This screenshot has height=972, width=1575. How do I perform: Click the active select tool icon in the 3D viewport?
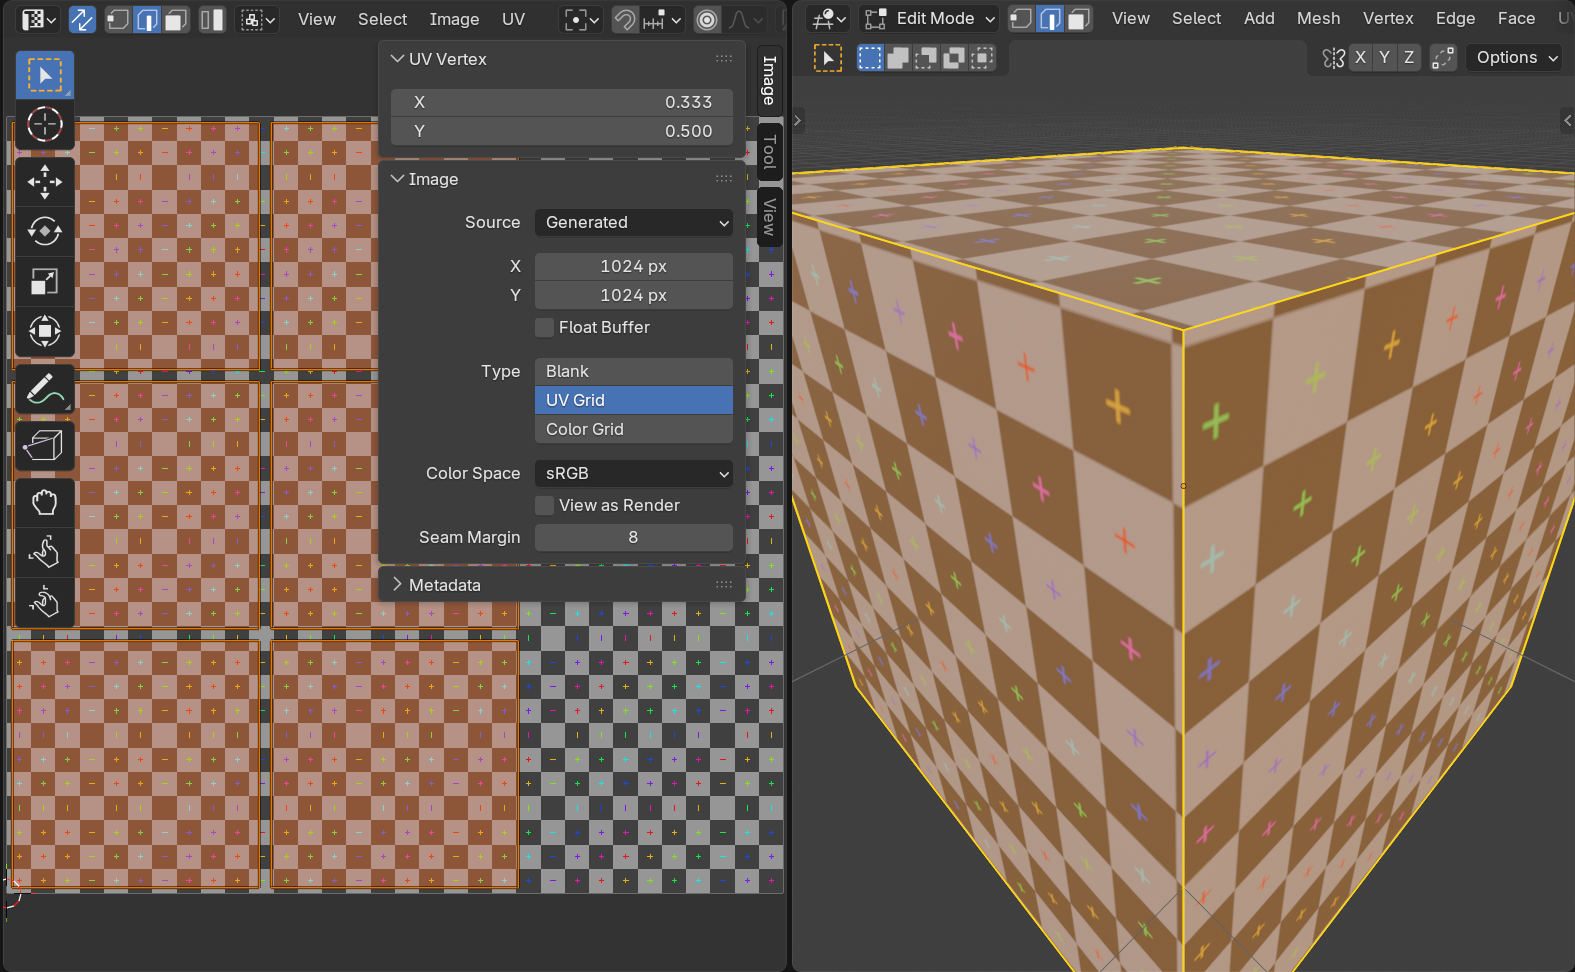(x=828, y=58)
